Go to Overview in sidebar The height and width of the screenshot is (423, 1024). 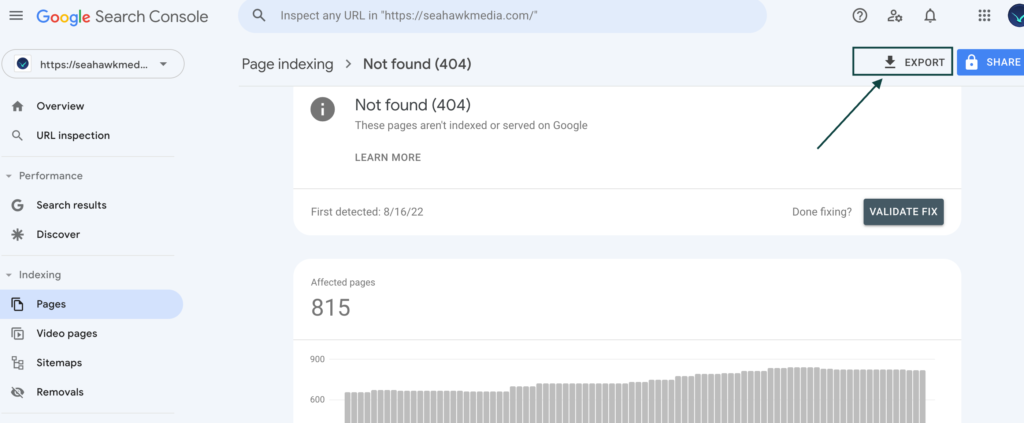pyautogui.click(x=60, y=106)
